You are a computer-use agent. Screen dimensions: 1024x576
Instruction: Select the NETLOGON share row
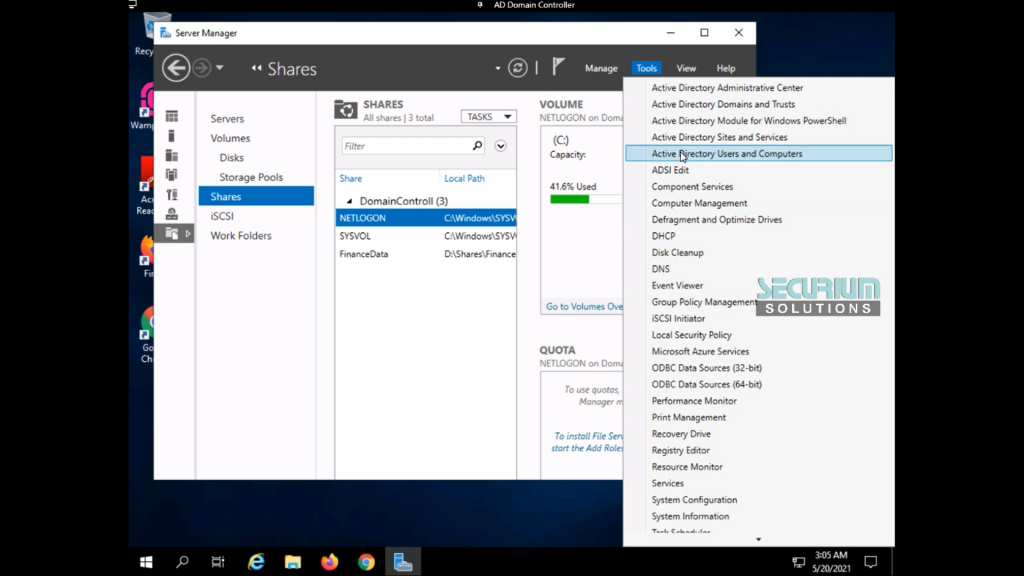(426, 218)
